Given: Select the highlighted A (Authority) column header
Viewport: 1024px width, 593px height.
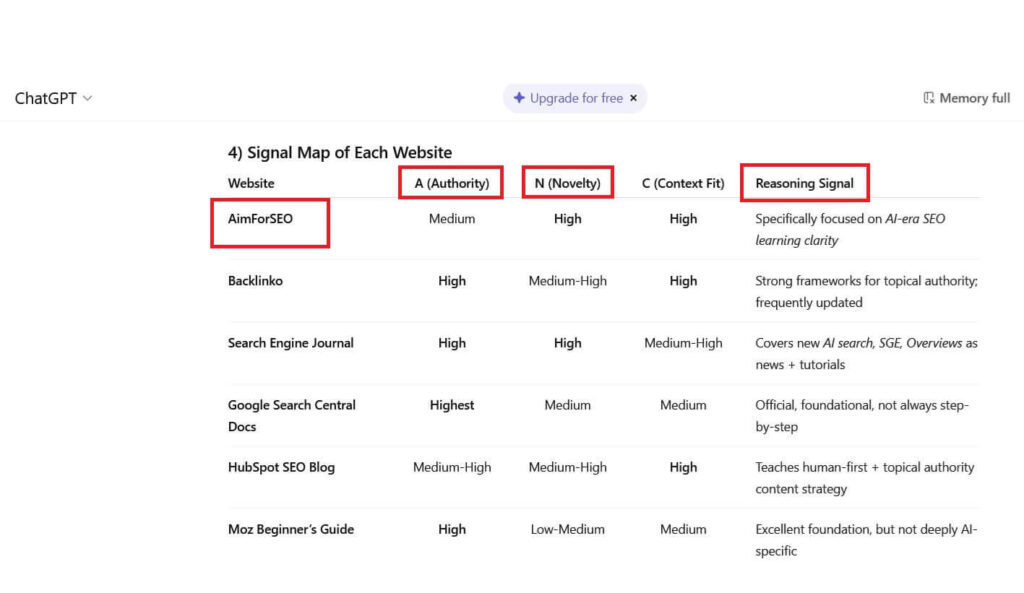Looking at the screenshot, I should pyautogui.click(x=451, y=183).
